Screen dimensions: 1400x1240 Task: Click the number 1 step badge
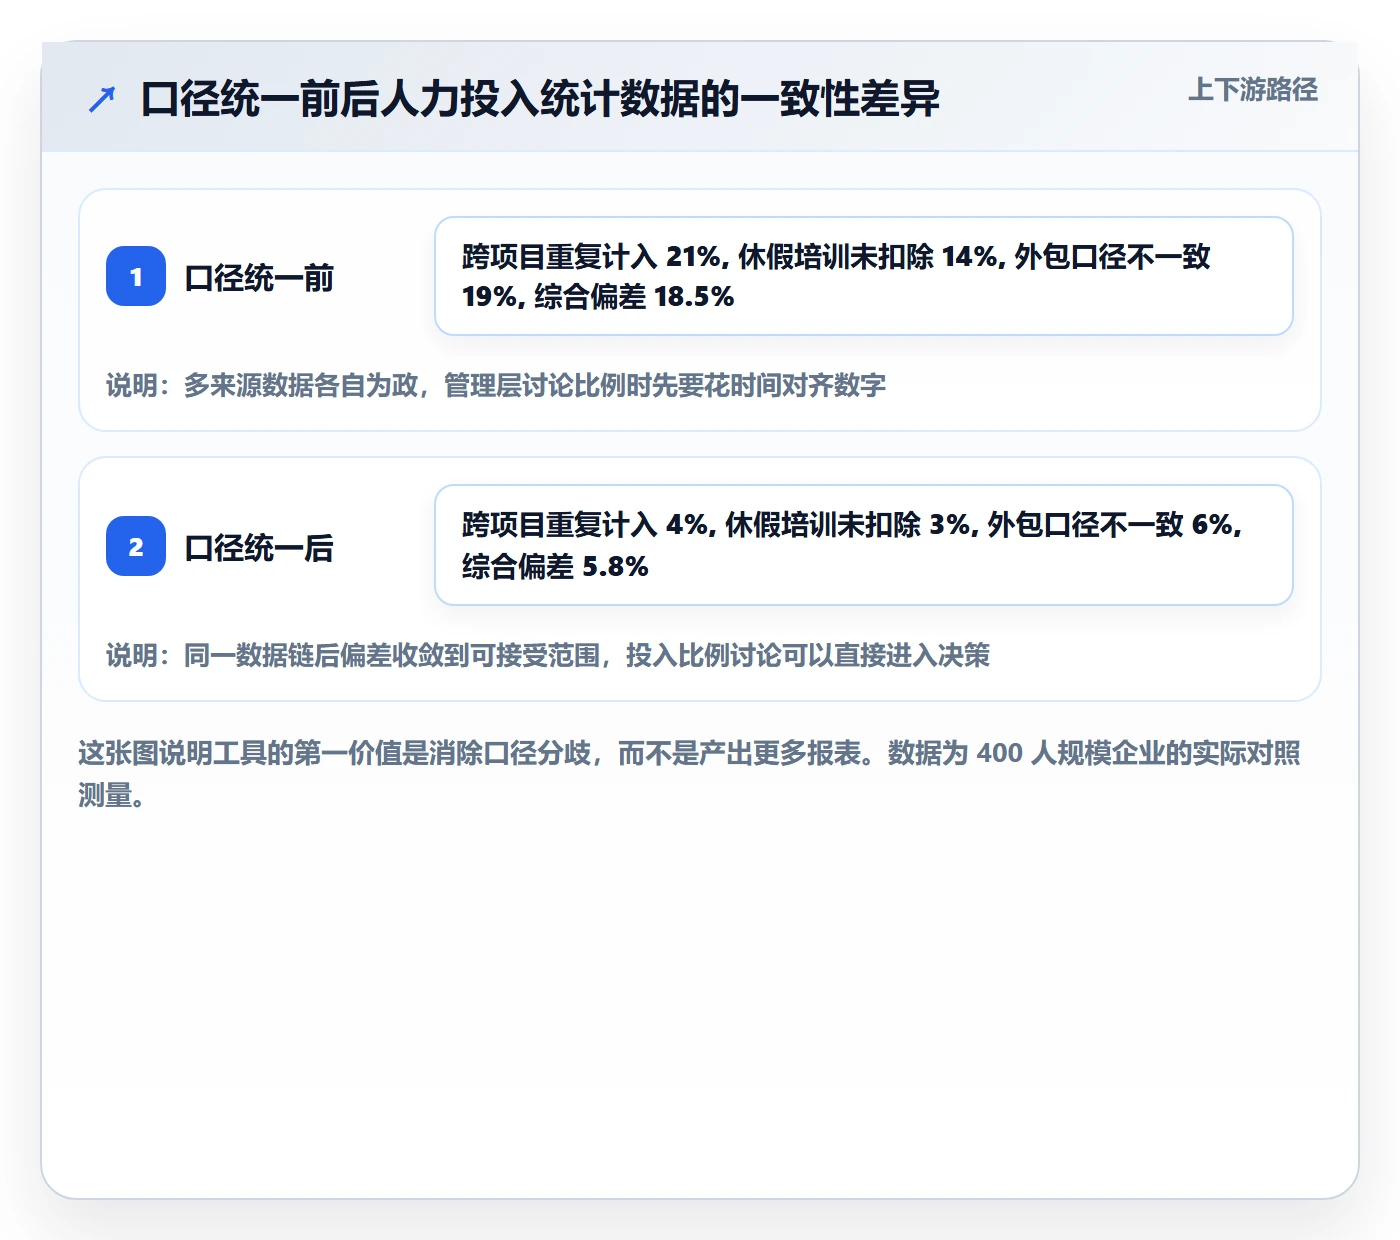(x=136, y=276)
